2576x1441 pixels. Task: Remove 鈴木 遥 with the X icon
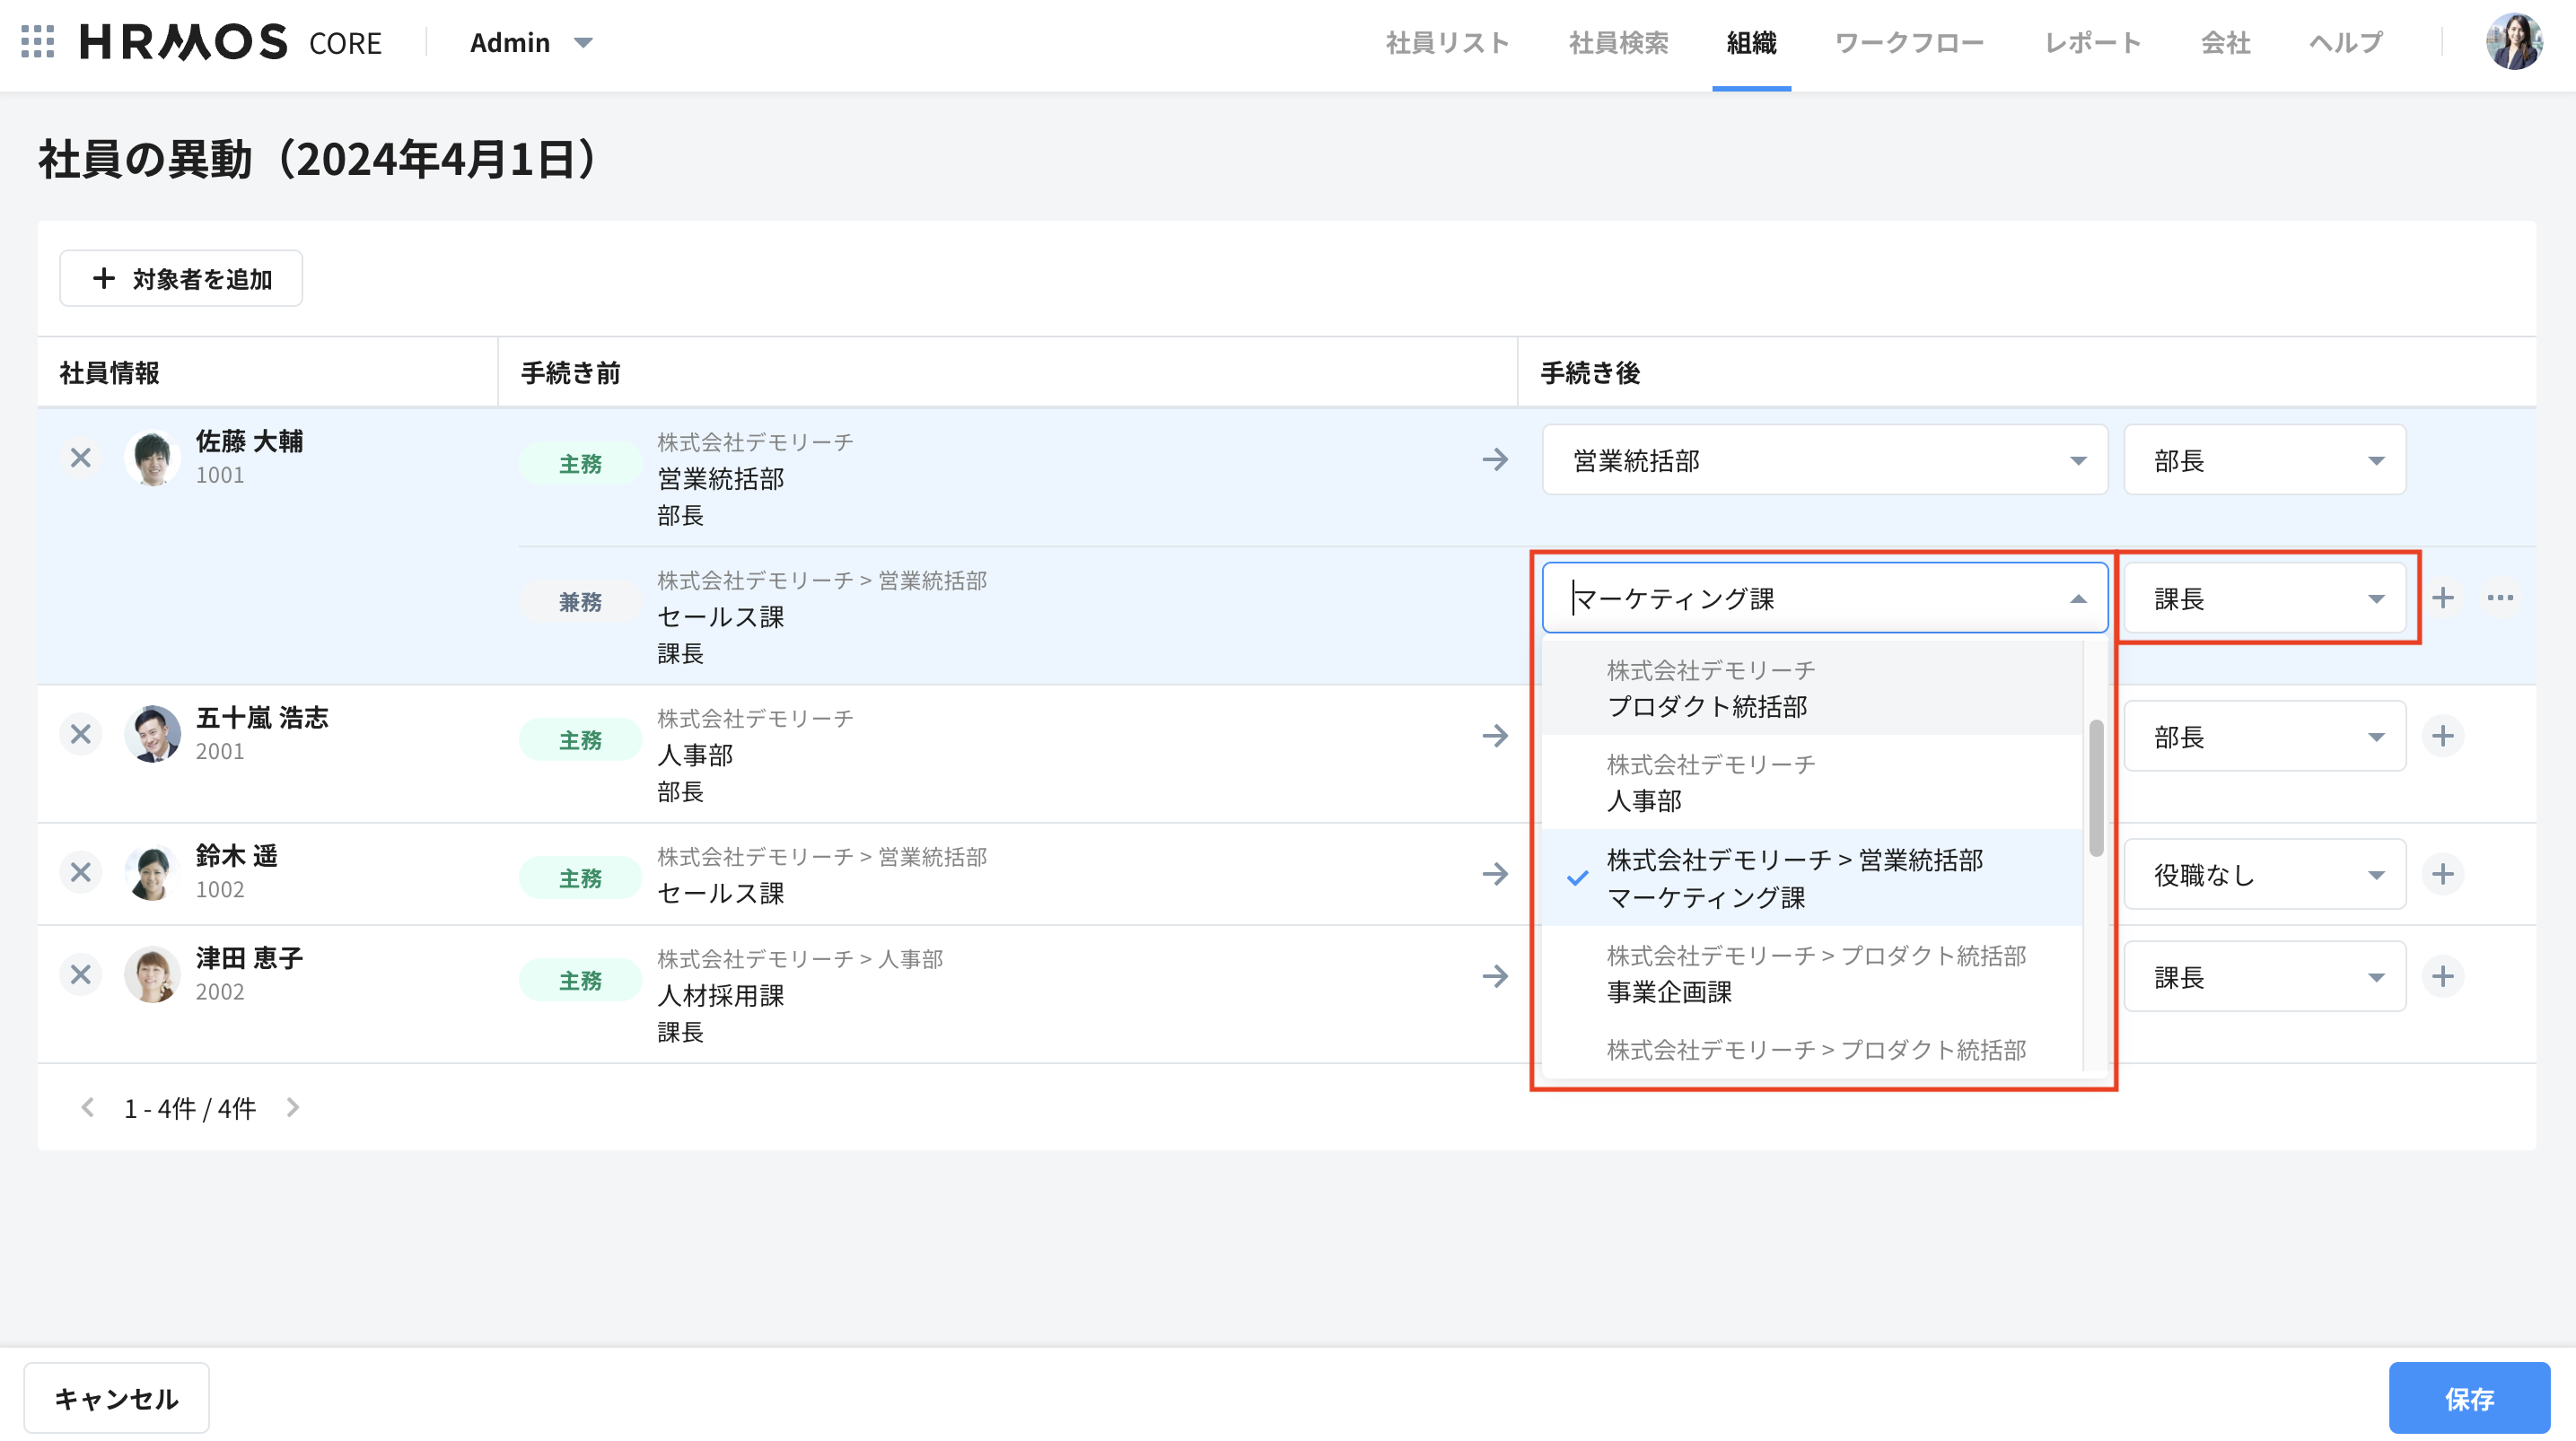pos(81,873)
